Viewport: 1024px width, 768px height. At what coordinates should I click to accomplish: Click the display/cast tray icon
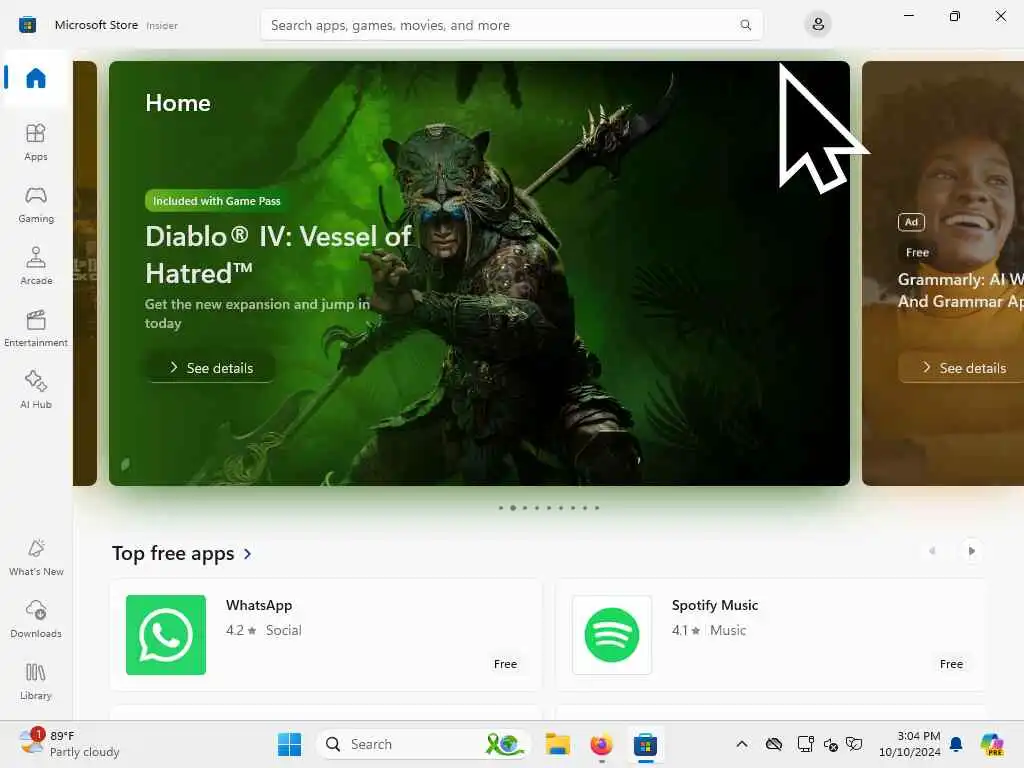point(805,744)
